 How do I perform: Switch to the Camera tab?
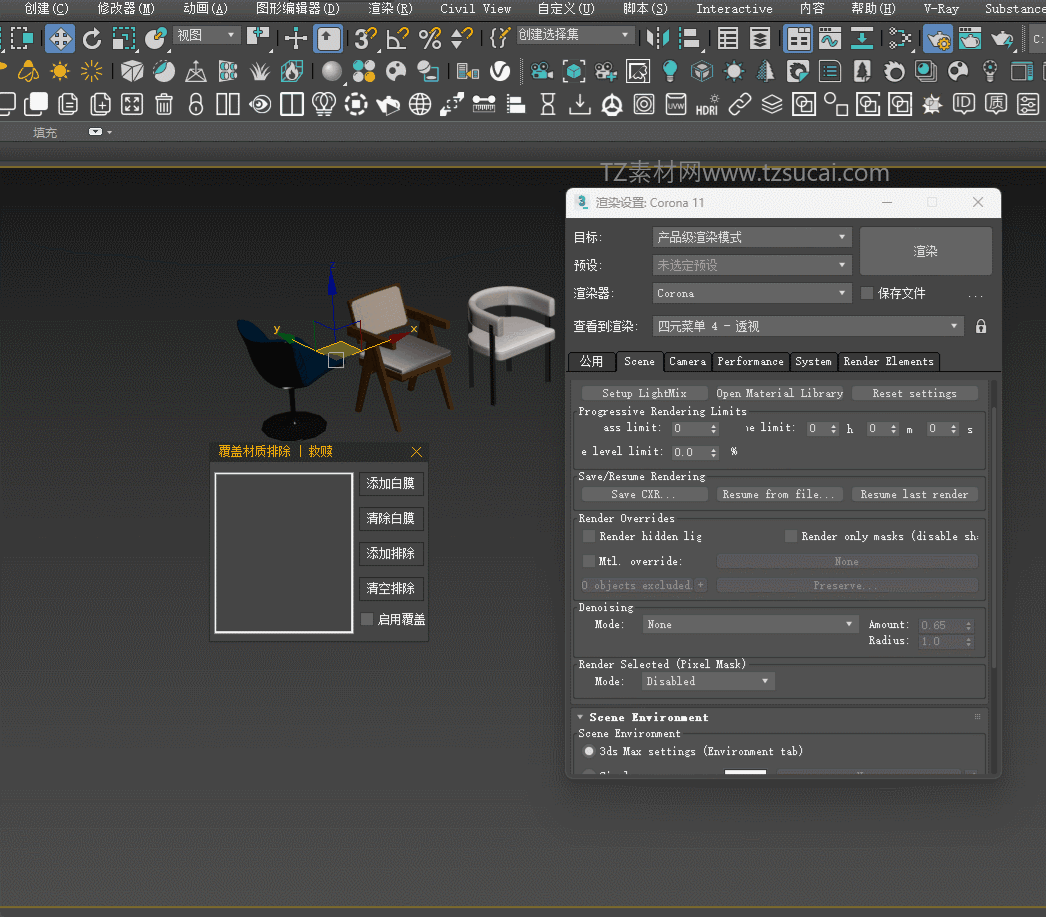point(687,361)
